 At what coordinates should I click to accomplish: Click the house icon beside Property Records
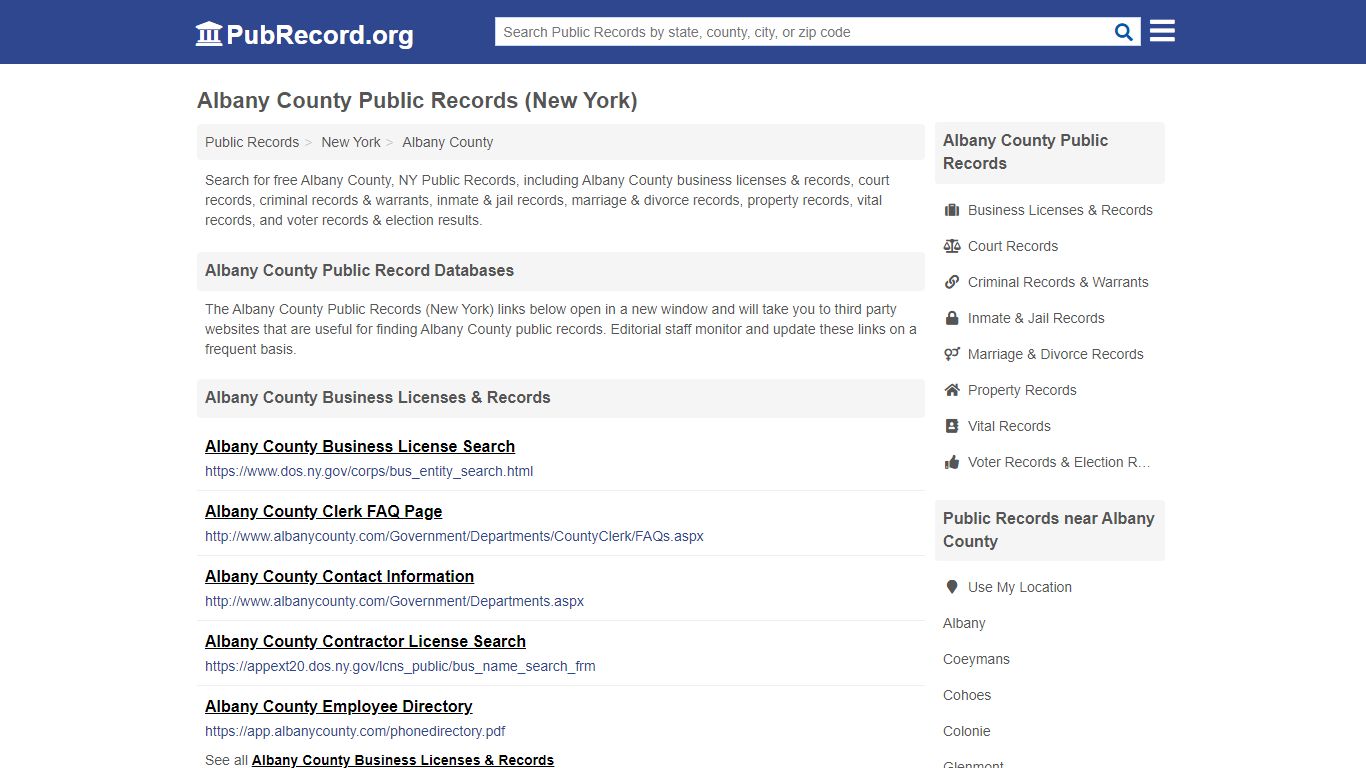click(x=952, y=390)
